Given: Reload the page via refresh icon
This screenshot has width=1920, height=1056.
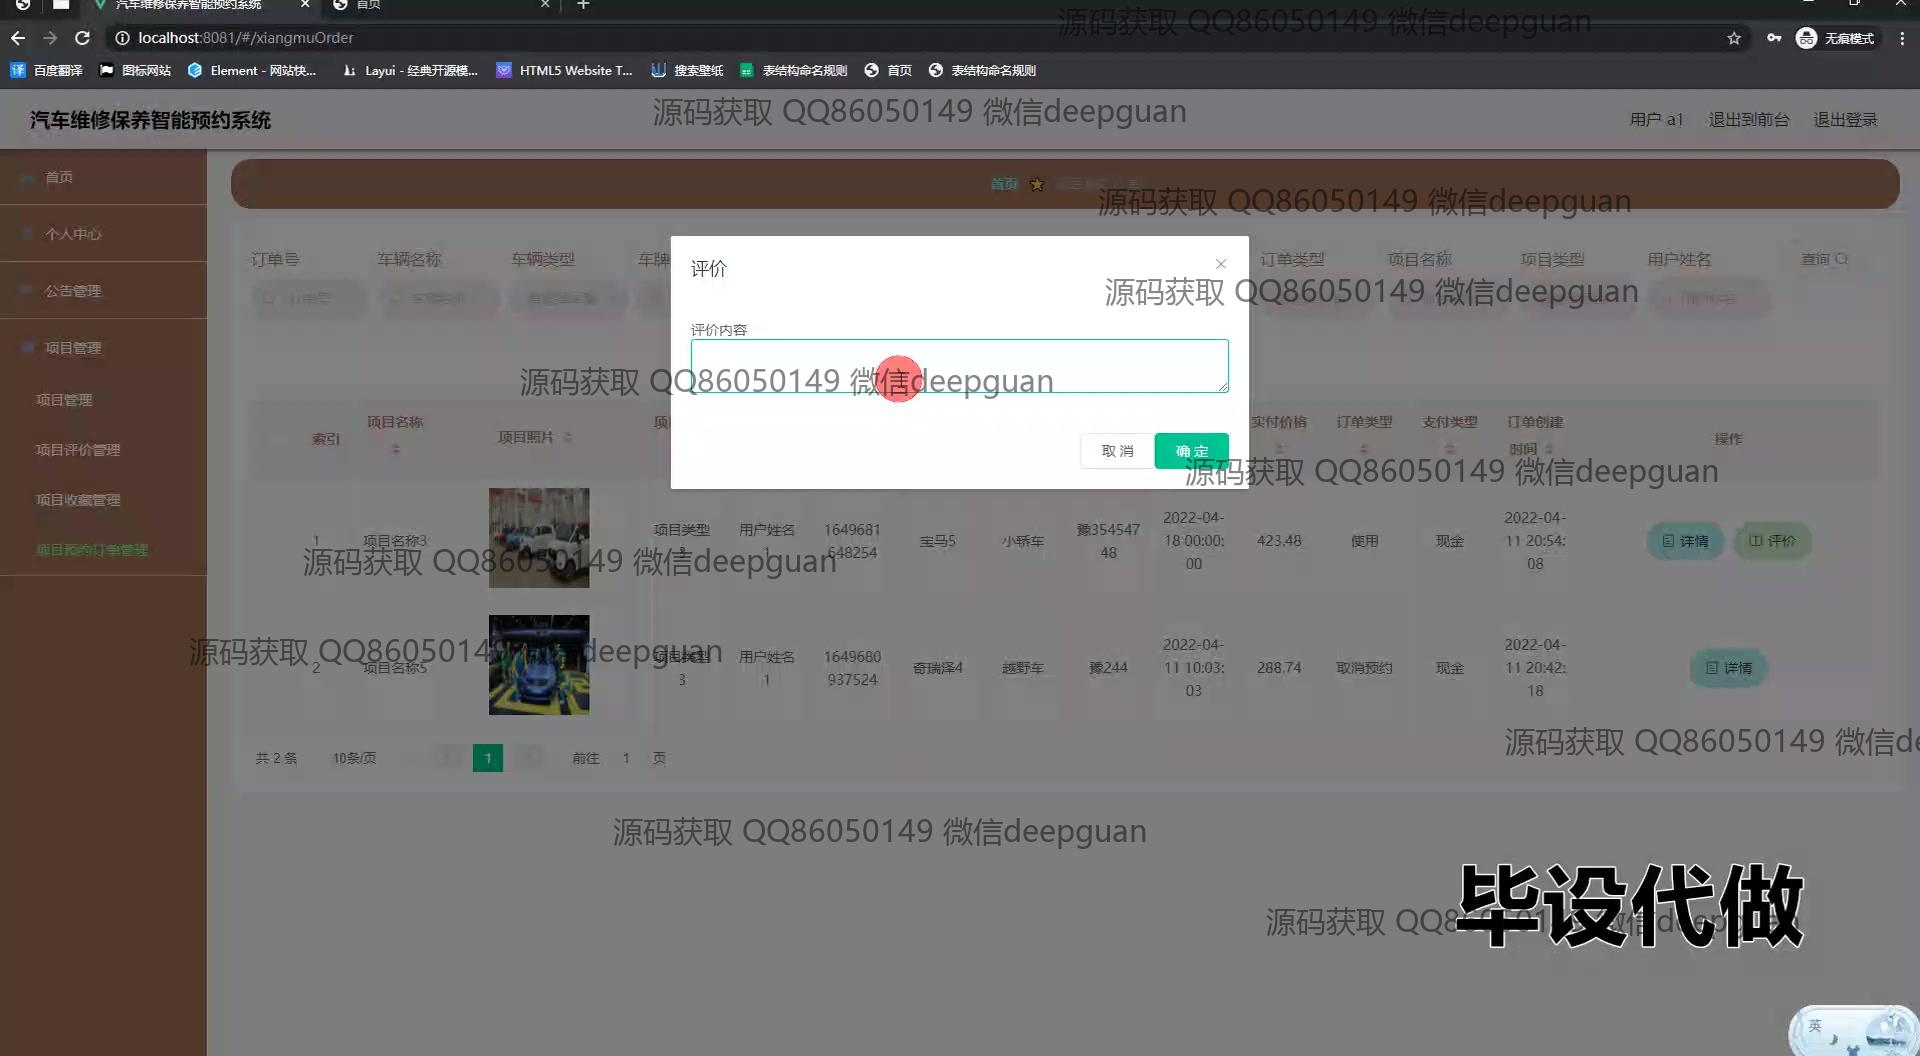Looking at the screenshot, I should 83,38.
